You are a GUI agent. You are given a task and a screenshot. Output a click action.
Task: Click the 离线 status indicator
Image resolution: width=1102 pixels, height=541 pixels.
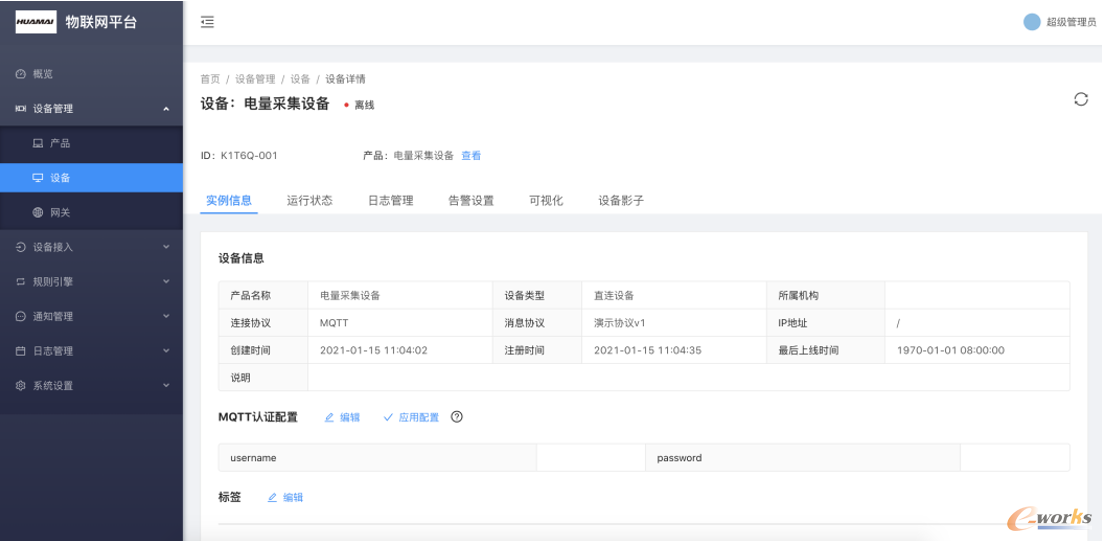point(359,105)
